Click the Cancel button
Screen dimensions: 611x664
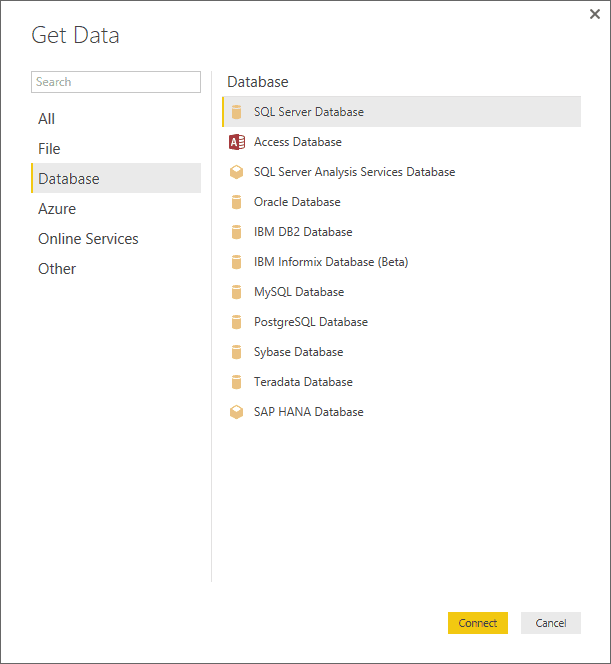[551, 623]
